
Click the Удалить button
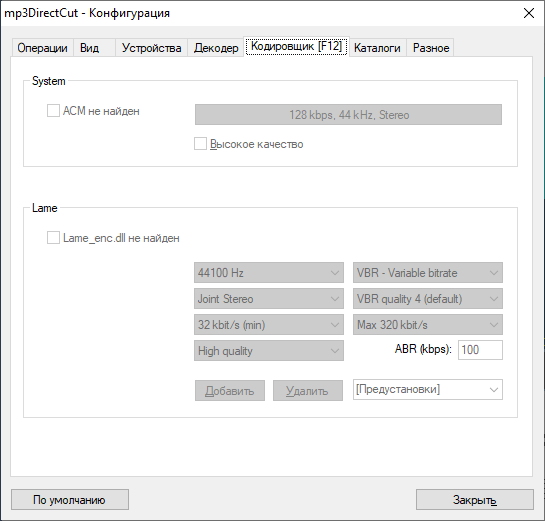click(308, 391)
